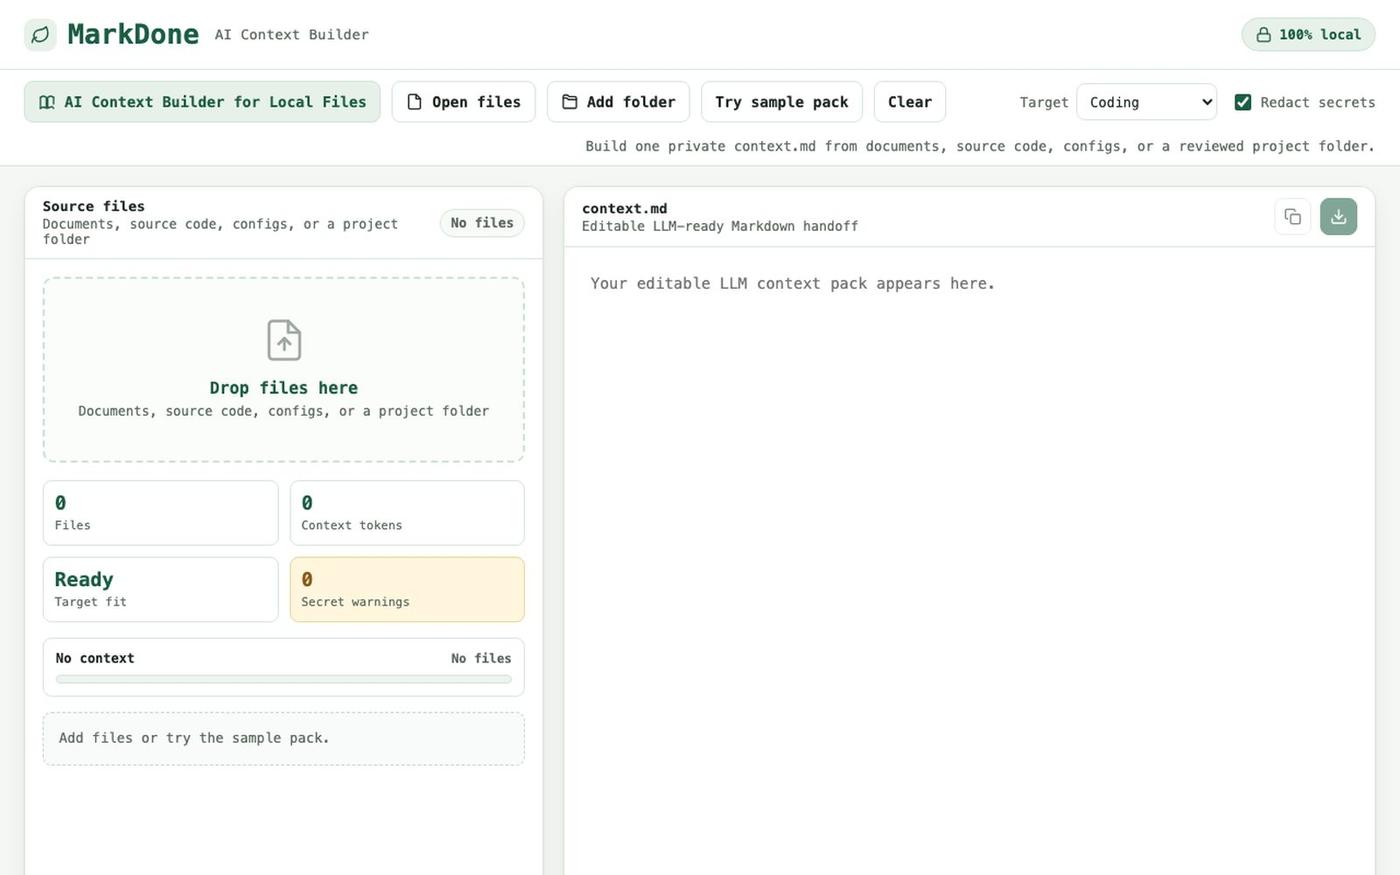
Task: Click the Context tokens count card
Action: point(407,513)
